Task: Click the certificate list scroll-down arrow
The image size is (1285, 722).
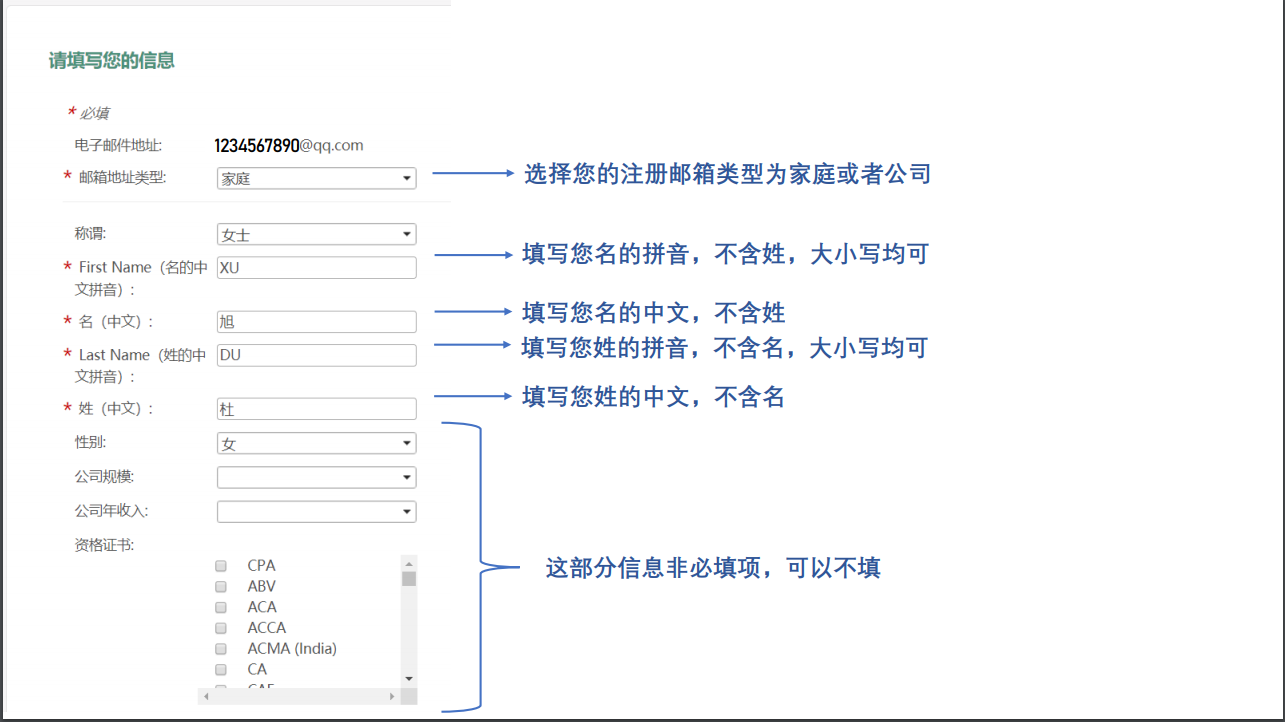Action: (409, 679)
